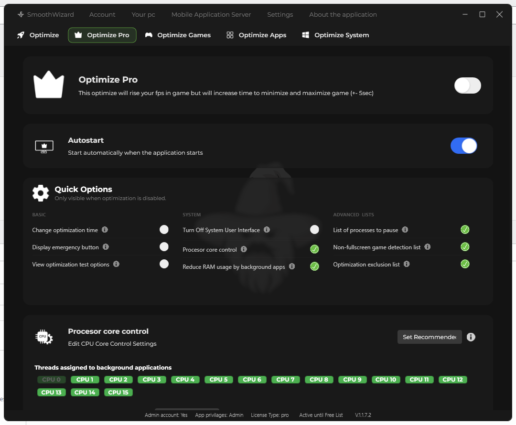Click info icon next to Change optimization time
This screenshot has width=516, height=425.
click(105, 230)
